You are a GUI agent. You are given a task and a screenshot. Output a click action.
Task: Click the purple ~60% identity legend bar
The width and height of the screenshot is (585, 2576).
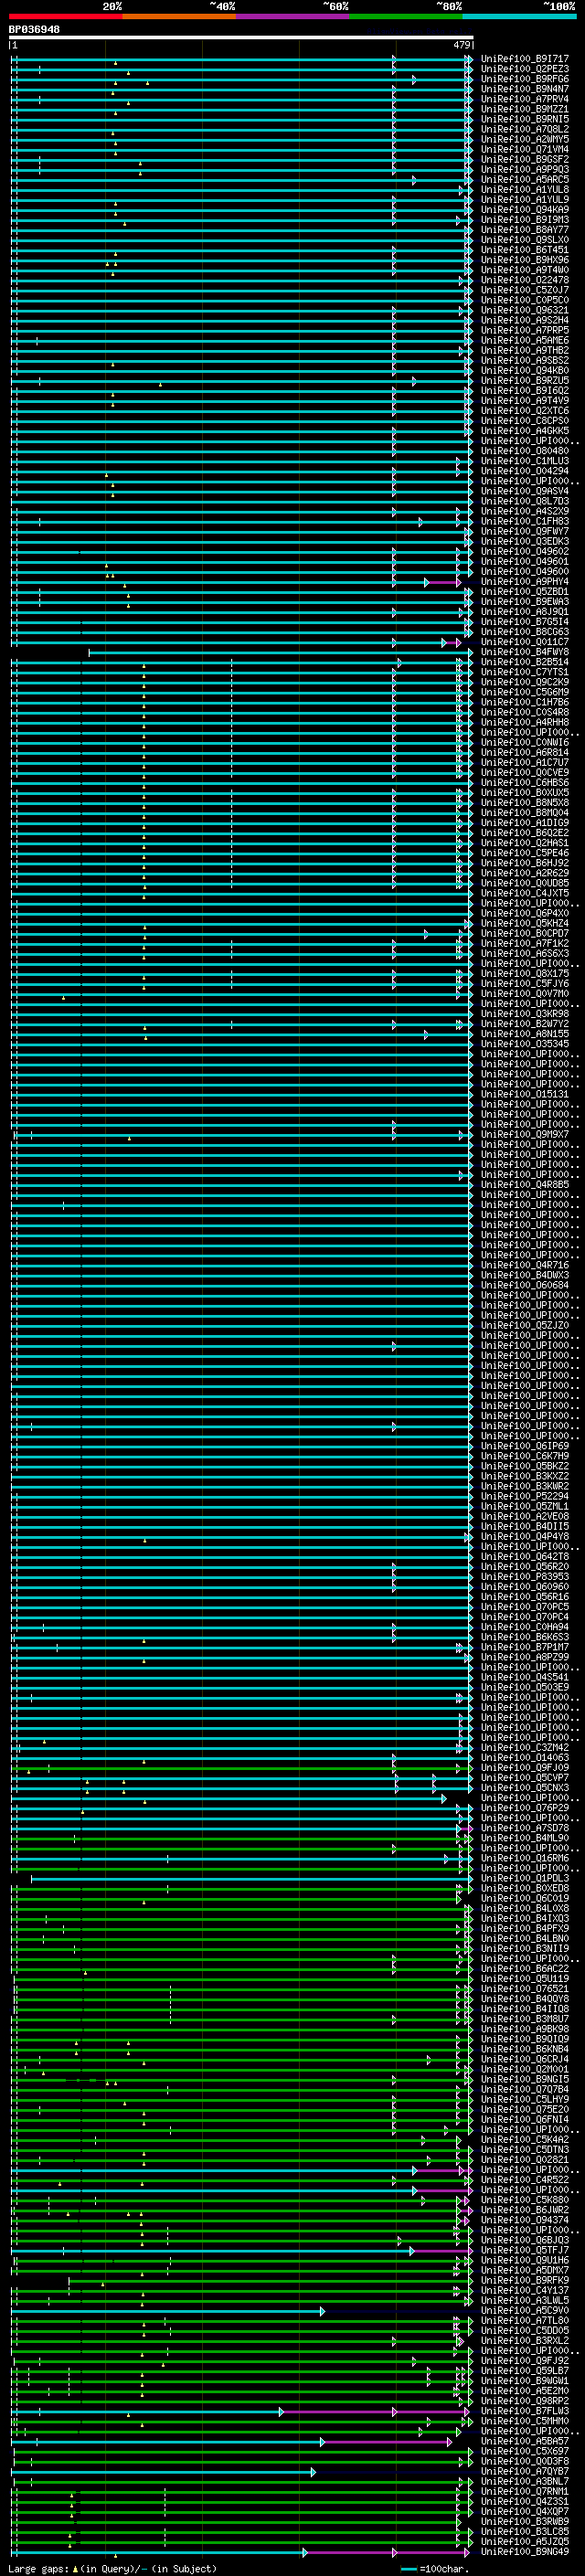tap(293, 16)
